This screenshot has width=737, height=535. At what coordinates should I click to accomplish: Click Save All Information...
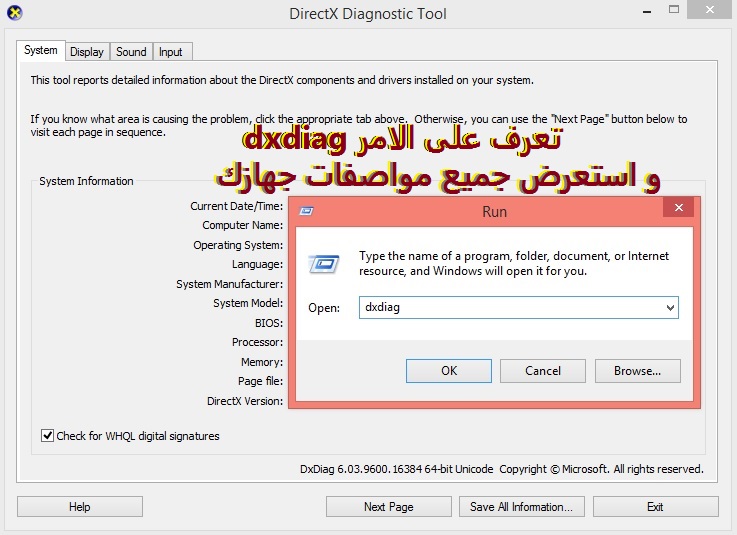point(522,507)
